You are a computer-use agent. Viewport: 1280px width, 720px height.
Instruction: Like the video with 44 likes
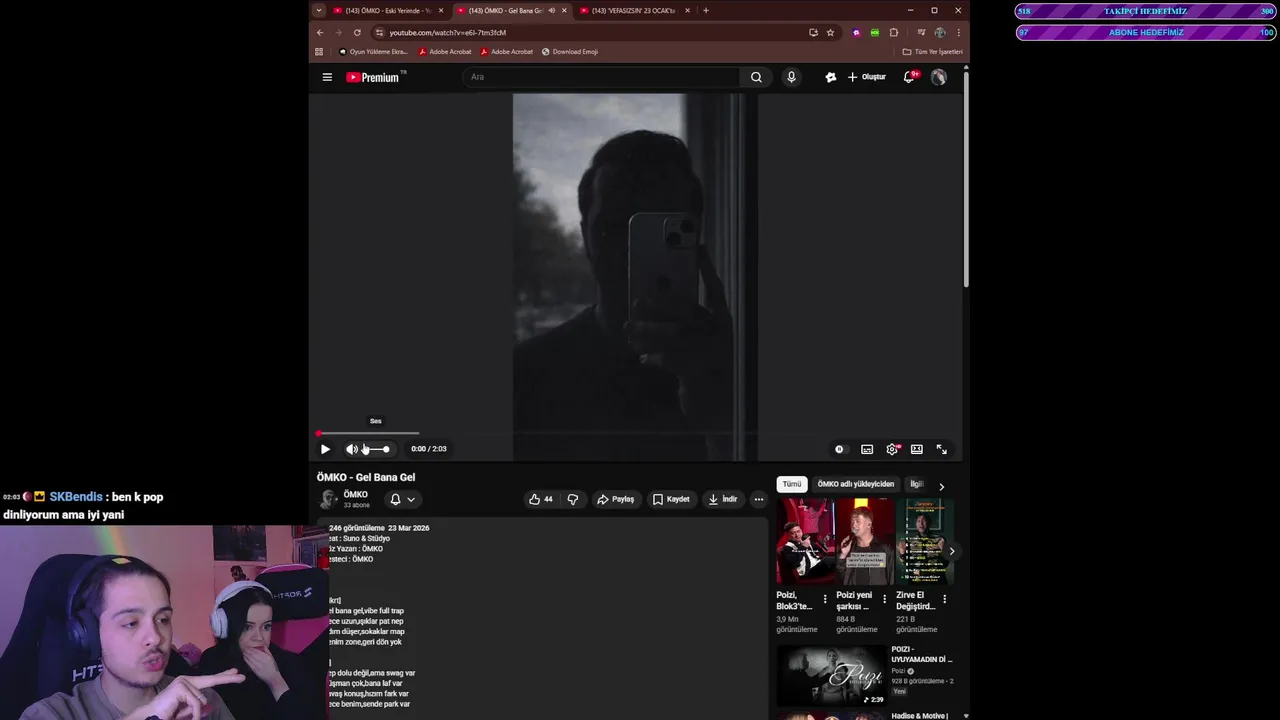click(x=541, y=499)
